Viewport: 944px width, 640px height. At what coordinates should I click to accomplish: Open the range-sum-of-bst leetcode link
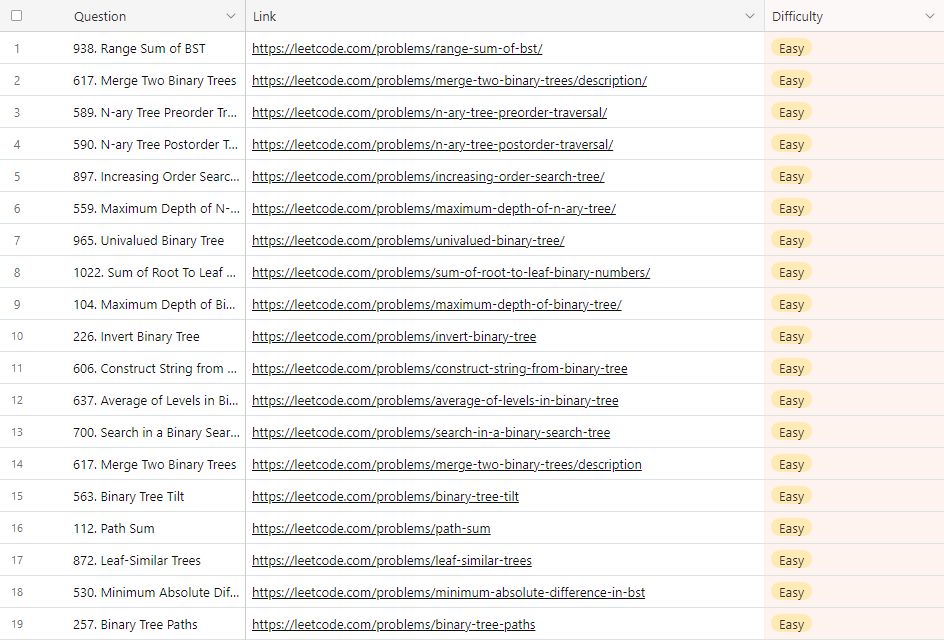click(x=397, y=49)
